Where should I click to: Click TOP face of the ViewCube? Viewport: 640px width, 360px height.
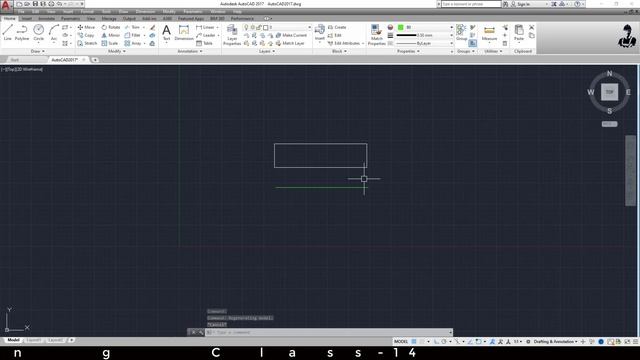(x=609, y=92)
